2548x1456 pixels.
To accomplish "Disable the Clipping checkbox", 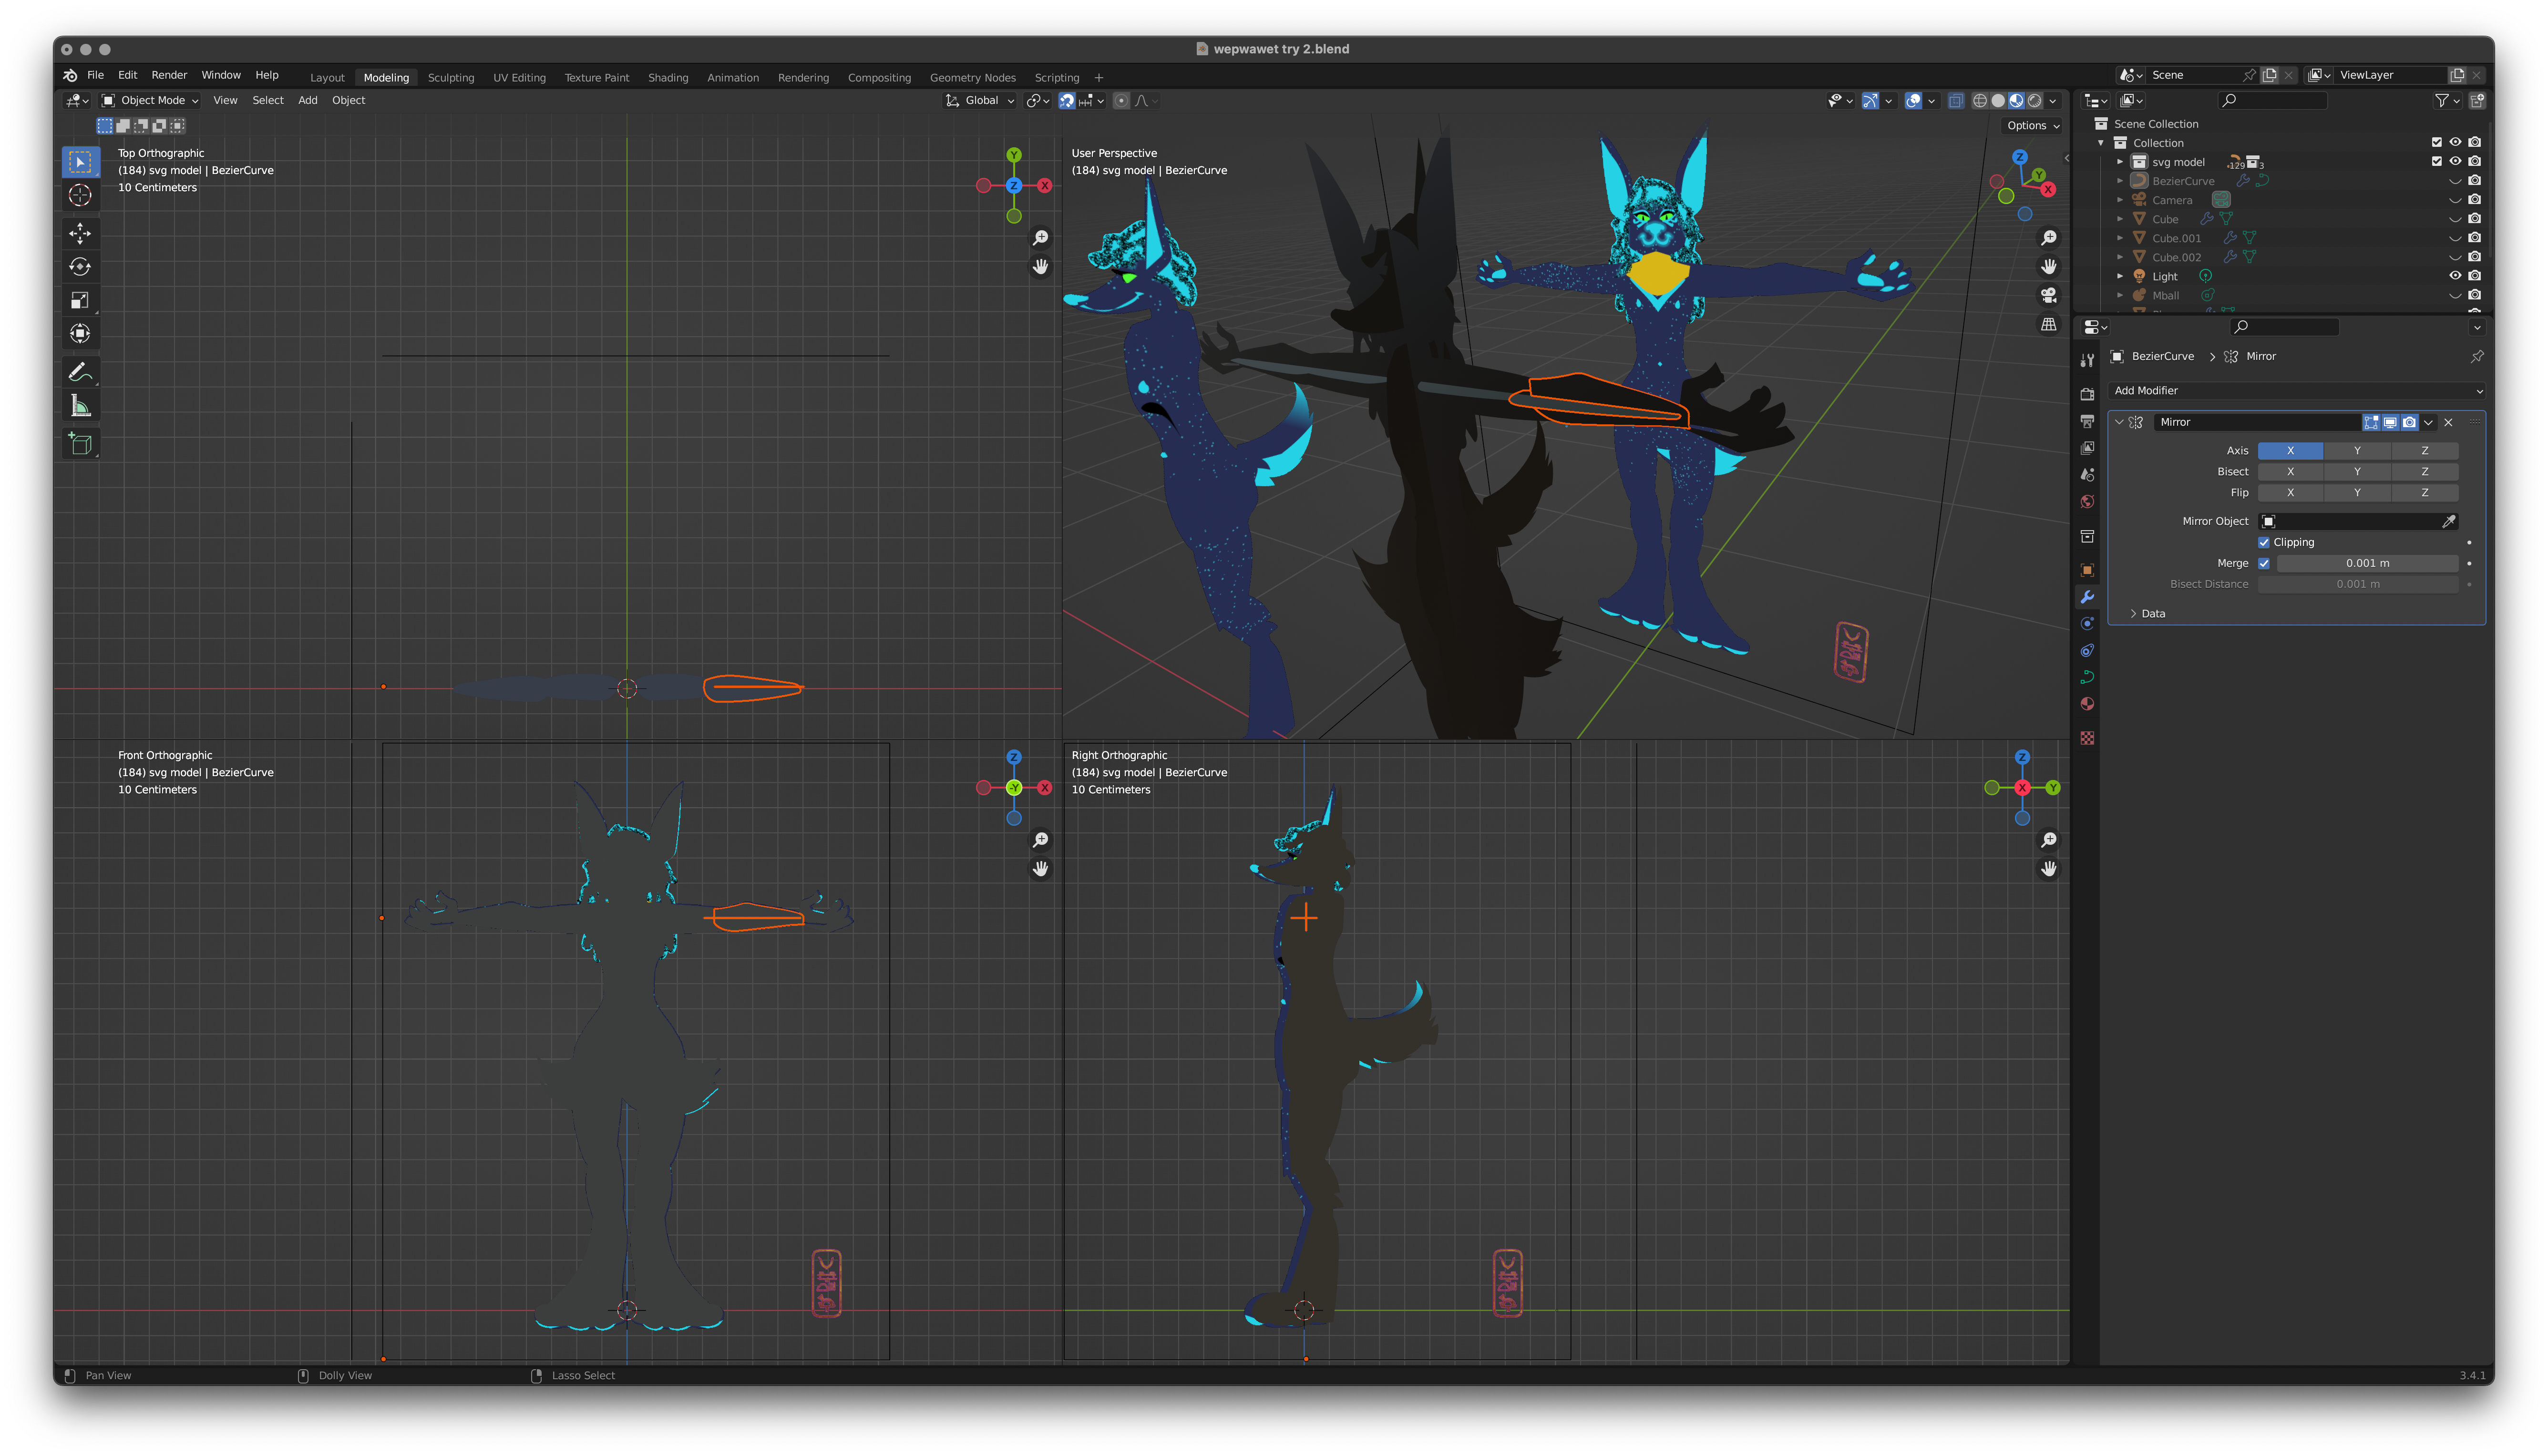I will point(2264,542).
